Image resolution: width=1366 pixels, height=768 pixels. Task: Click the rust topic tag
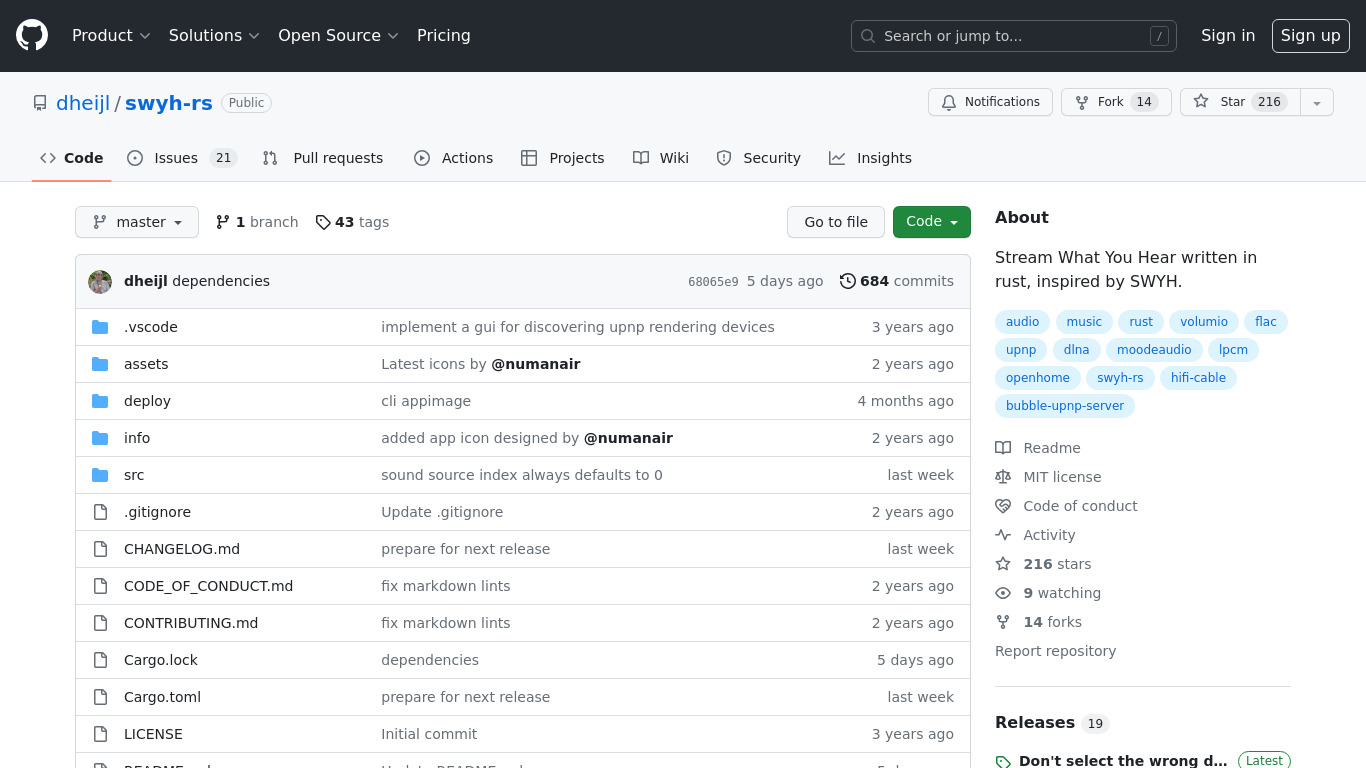(1141, 322)
